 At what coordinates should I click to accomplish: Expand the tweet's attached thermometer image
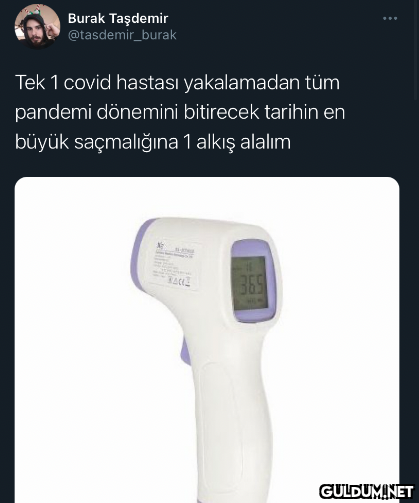(207, 340)
